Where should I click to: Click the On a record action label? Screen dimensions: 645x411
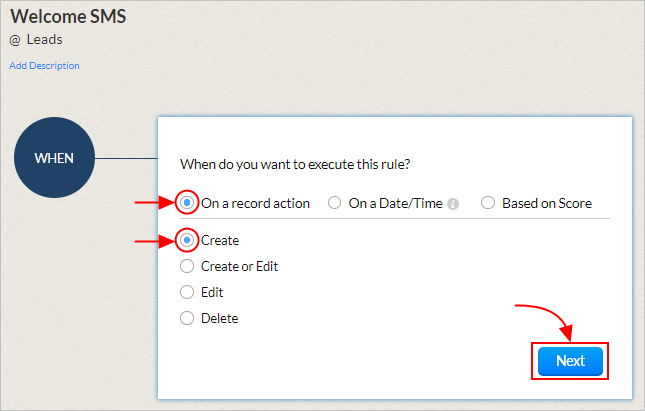[x=255, y=203]
